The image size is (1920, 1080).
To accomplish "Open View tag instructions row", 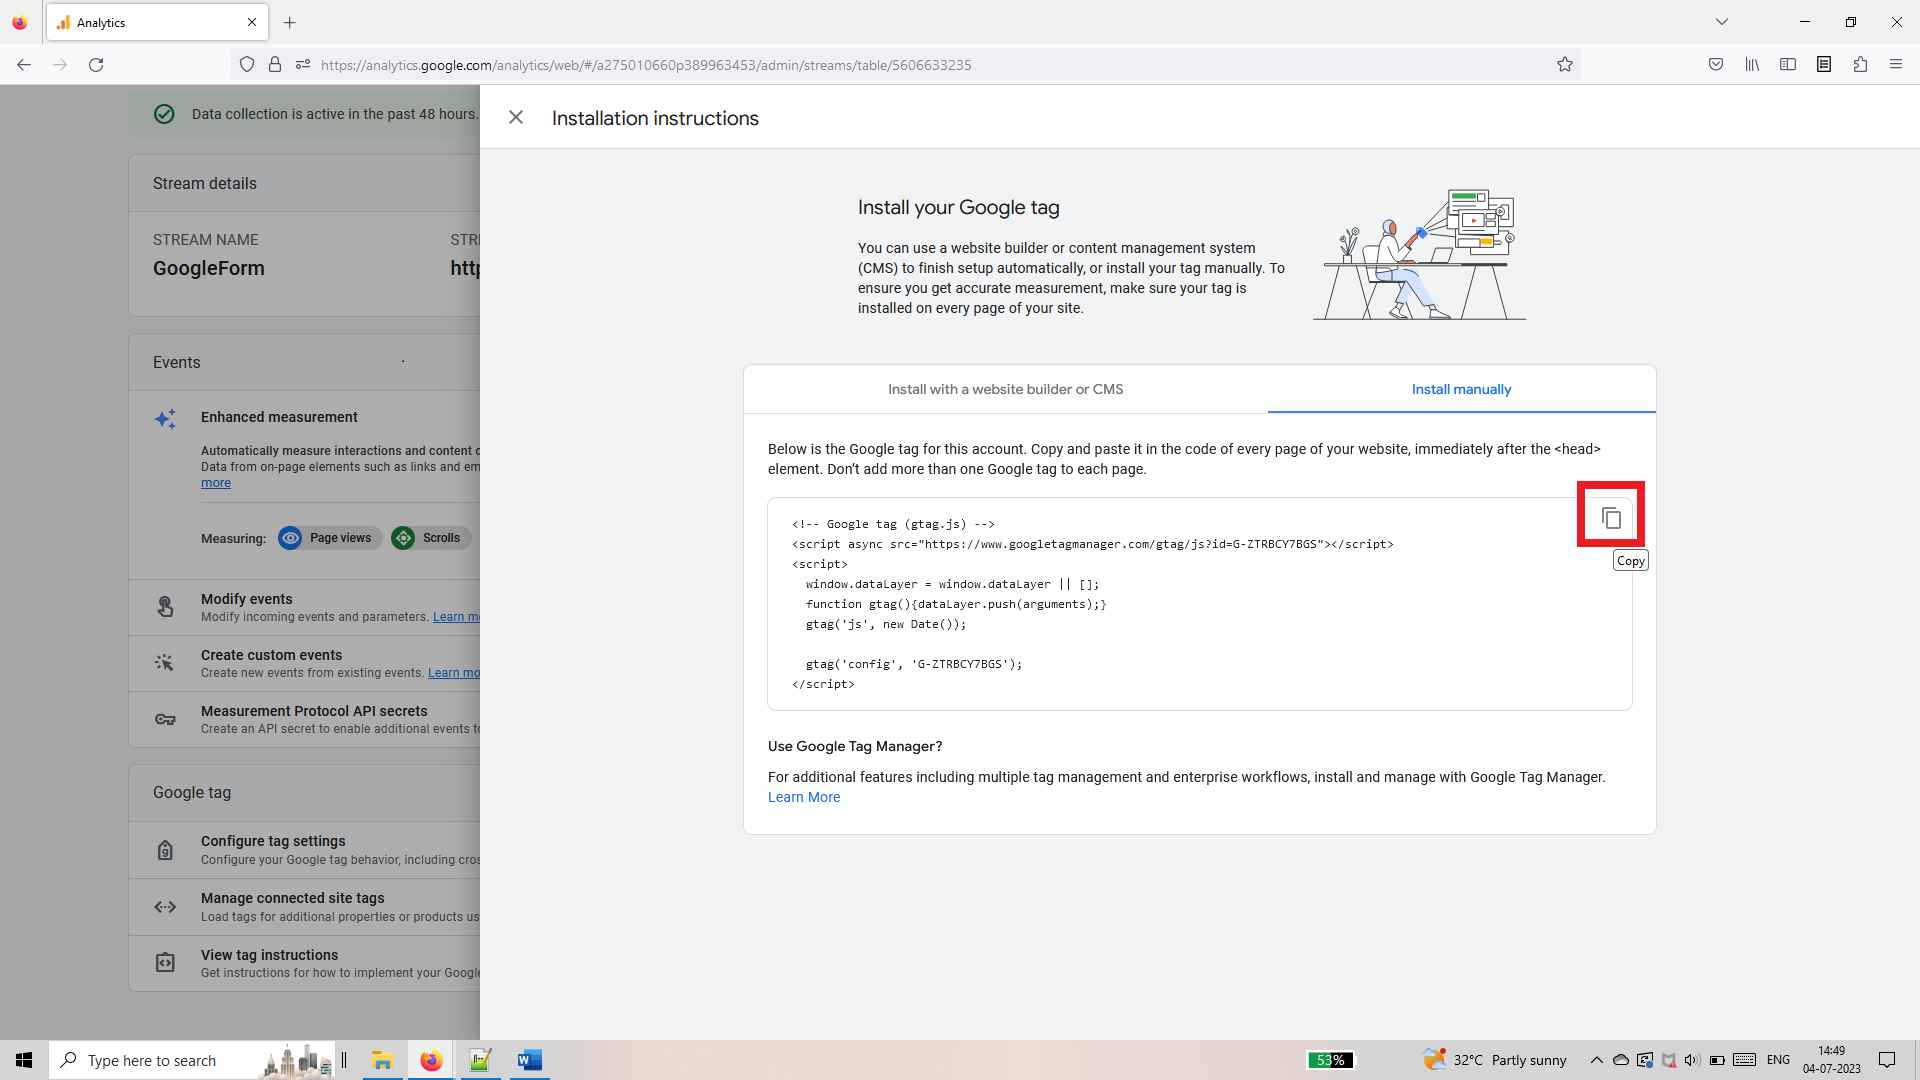I will pyautogui.click(x=305, y=963).
